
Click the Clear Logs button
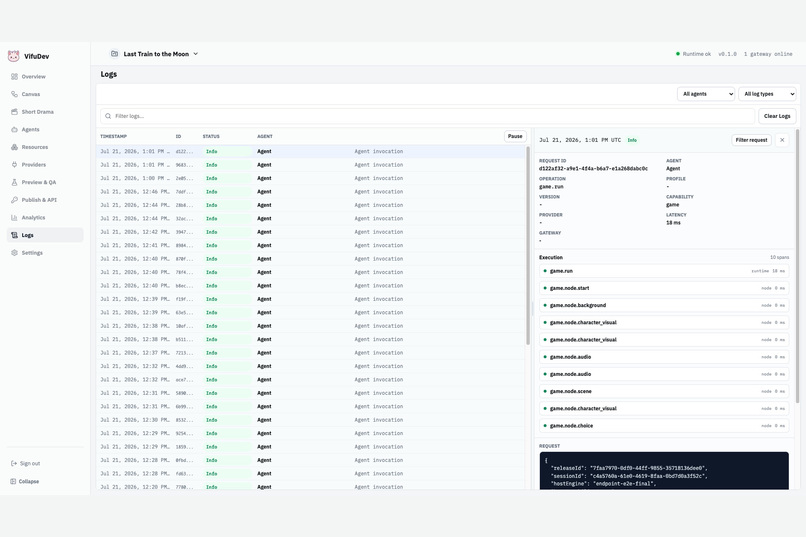click(777, 116)
